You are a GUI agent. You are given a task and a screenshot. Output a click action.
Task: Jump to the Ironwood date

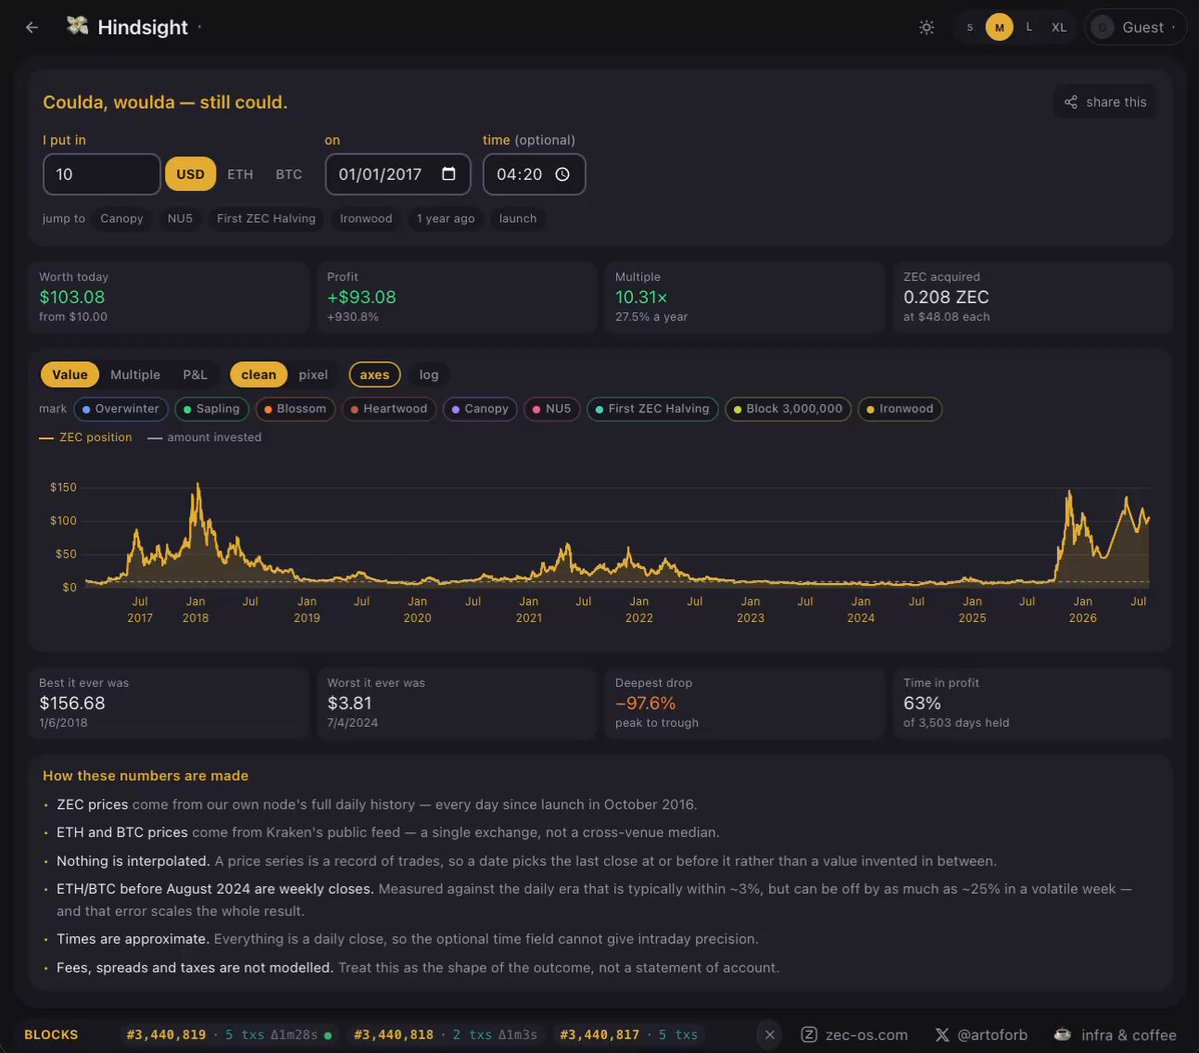[x=366, y=219]
